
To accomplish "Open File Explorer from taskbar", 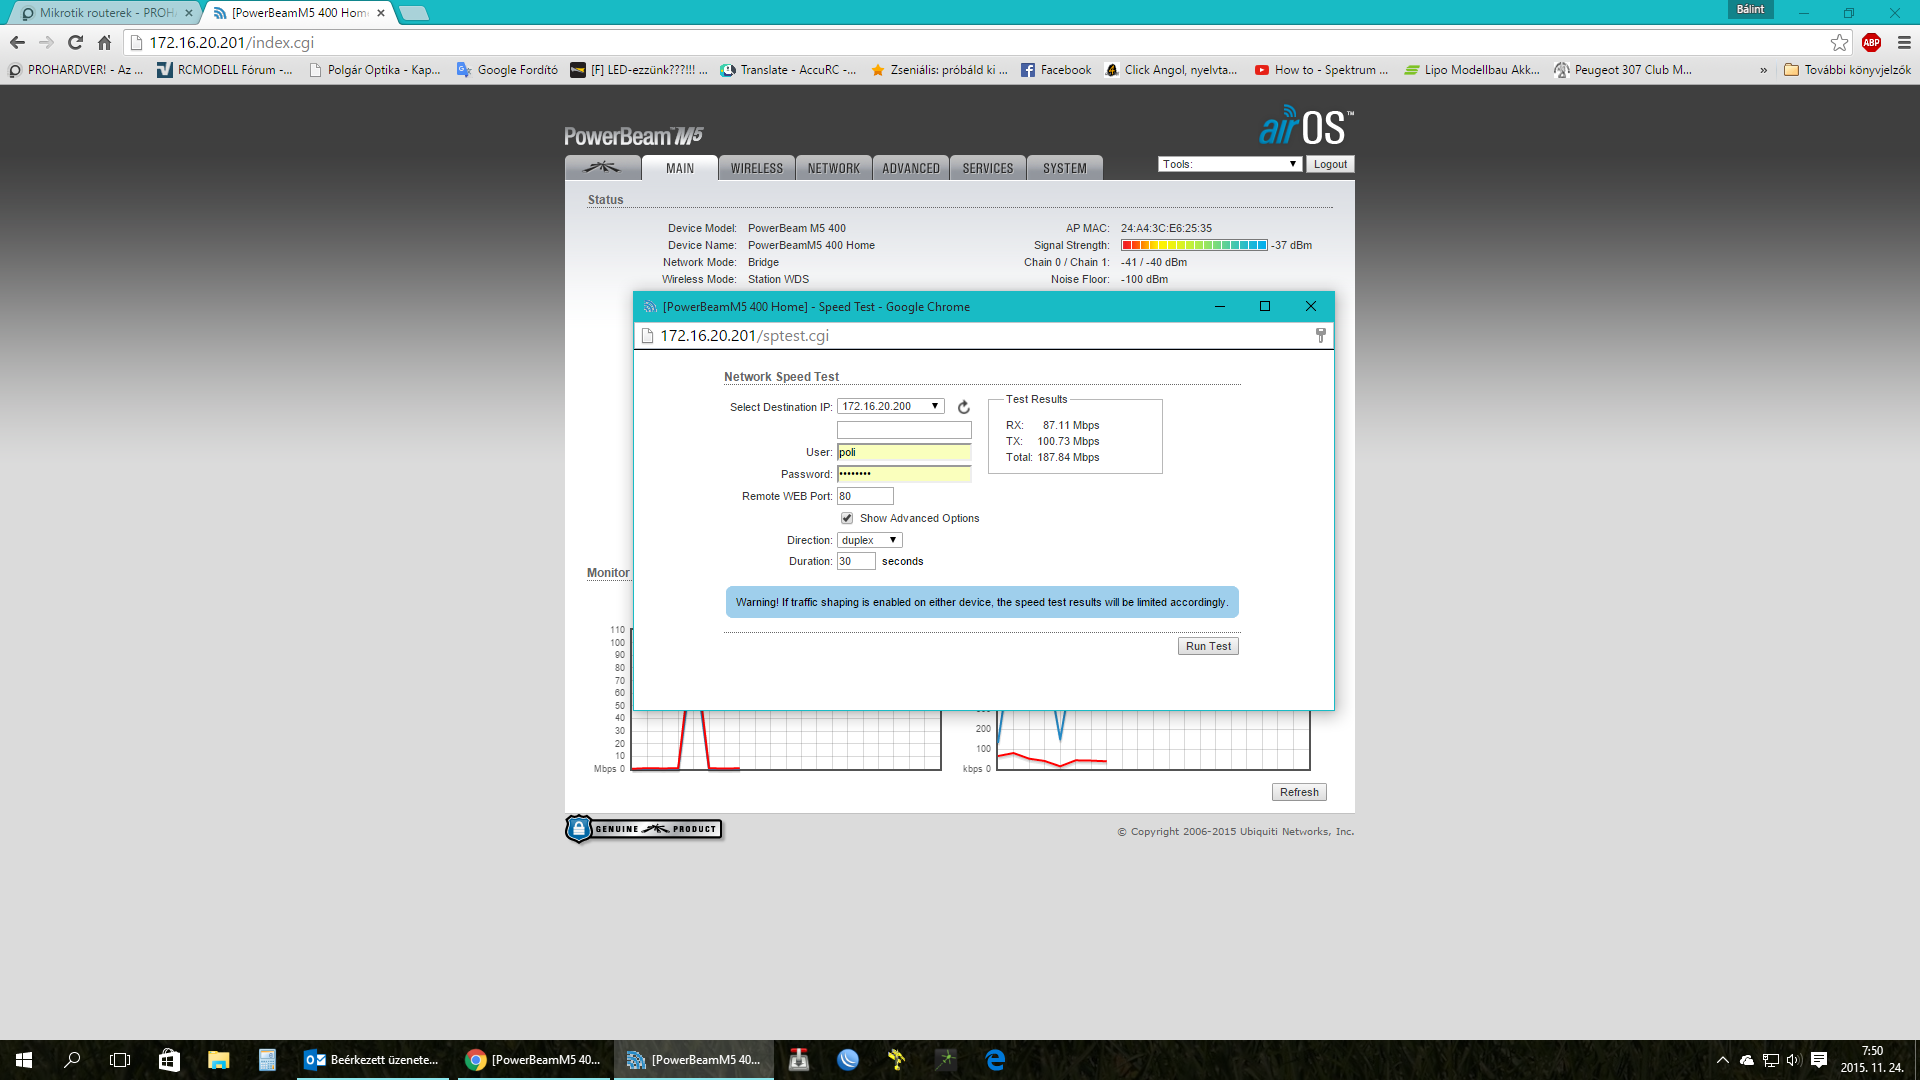I will 218,1060.
